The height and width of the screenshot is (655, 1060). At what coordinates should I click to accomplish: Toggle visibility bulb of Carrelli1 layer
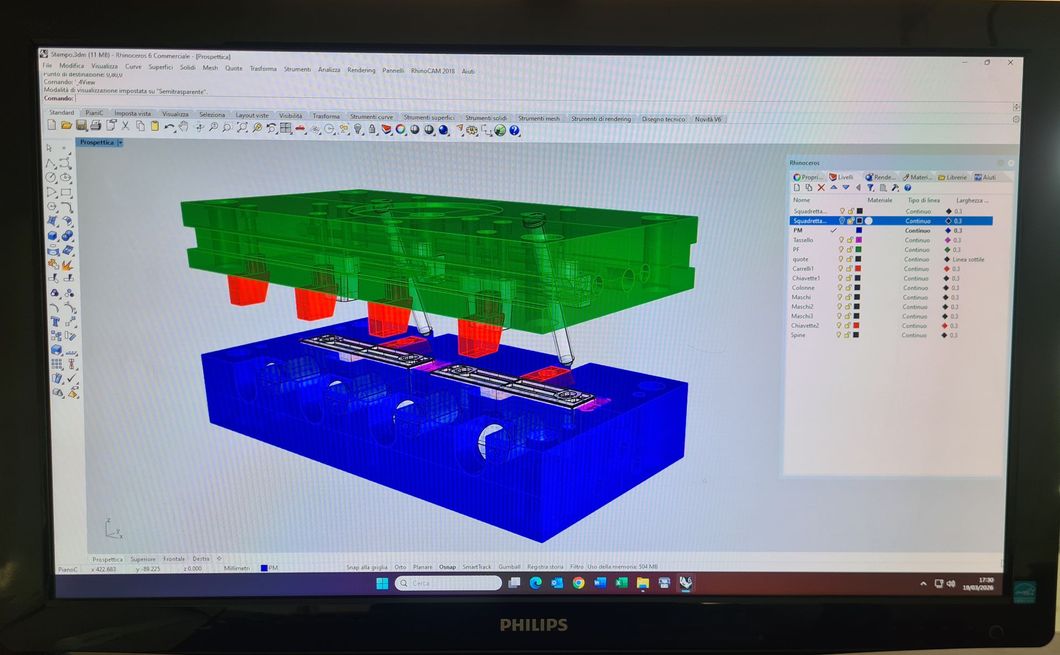coord(842,268)
